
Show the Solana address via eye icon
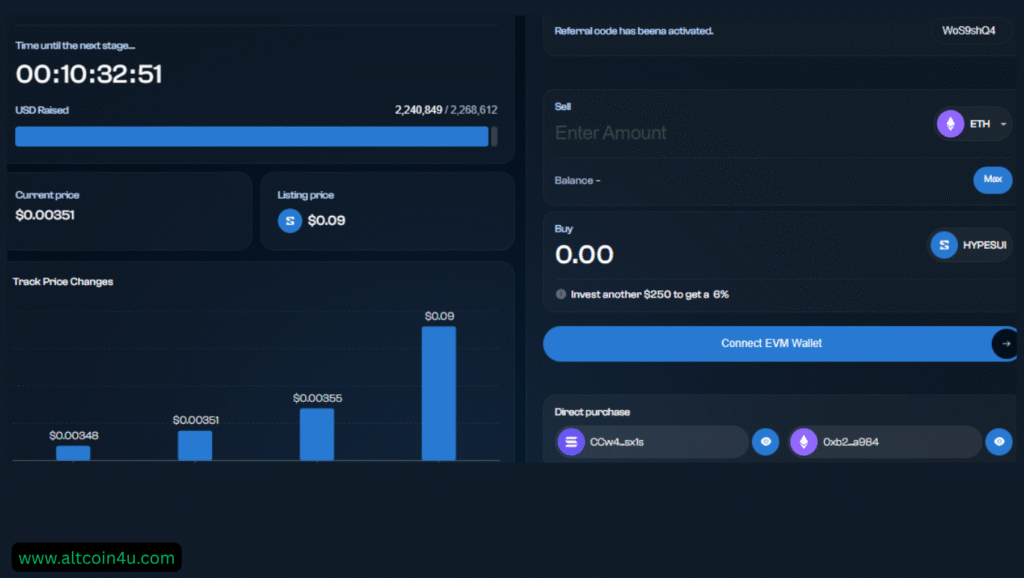(x=765, y=441)
